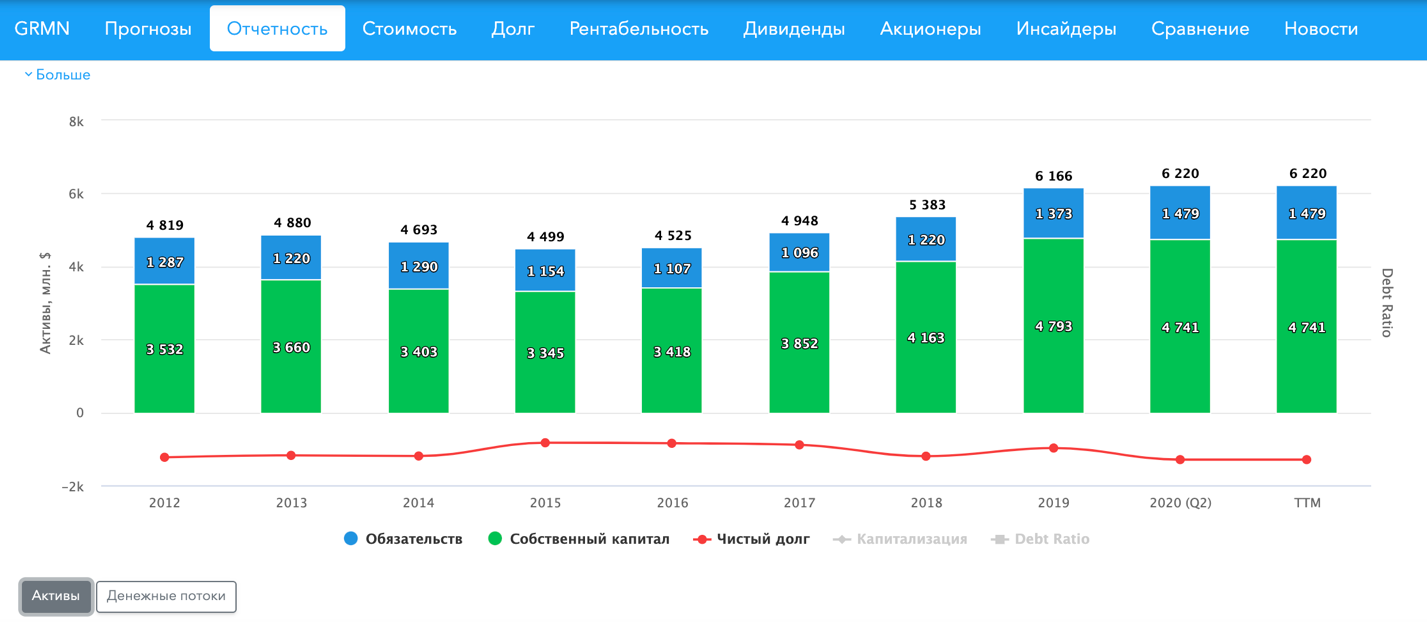
Task: Toggle the Собственный капитал legend series
Action: pyautogui.click(x=578, y=539)
